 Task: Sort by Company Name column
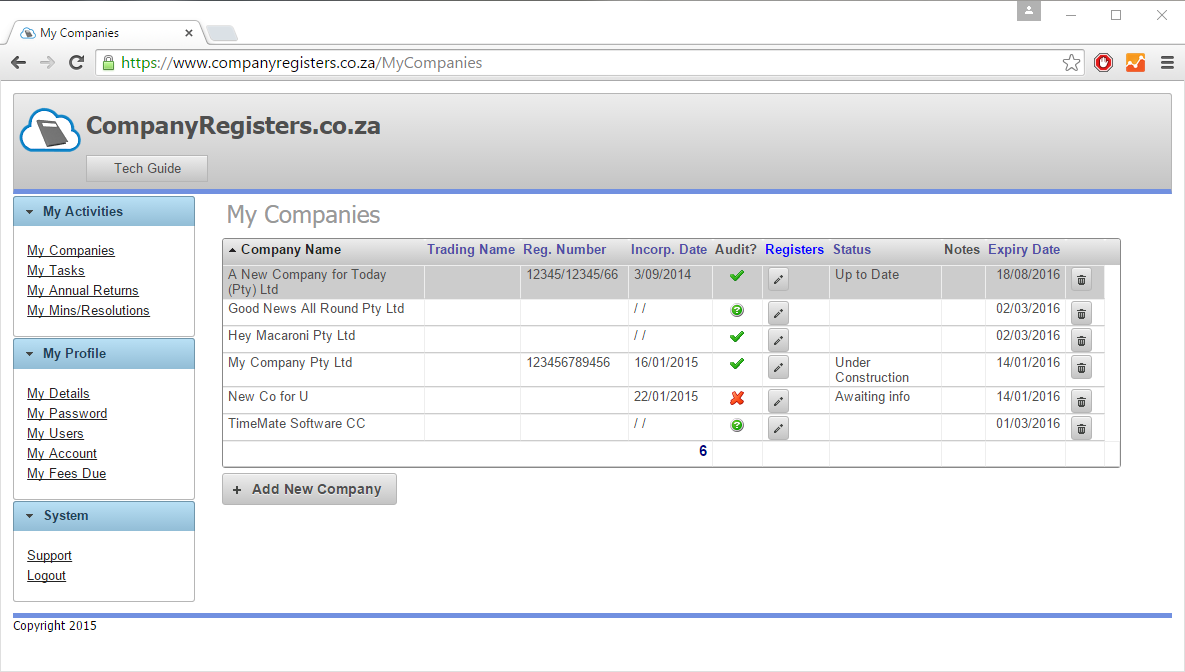[291, 249]
